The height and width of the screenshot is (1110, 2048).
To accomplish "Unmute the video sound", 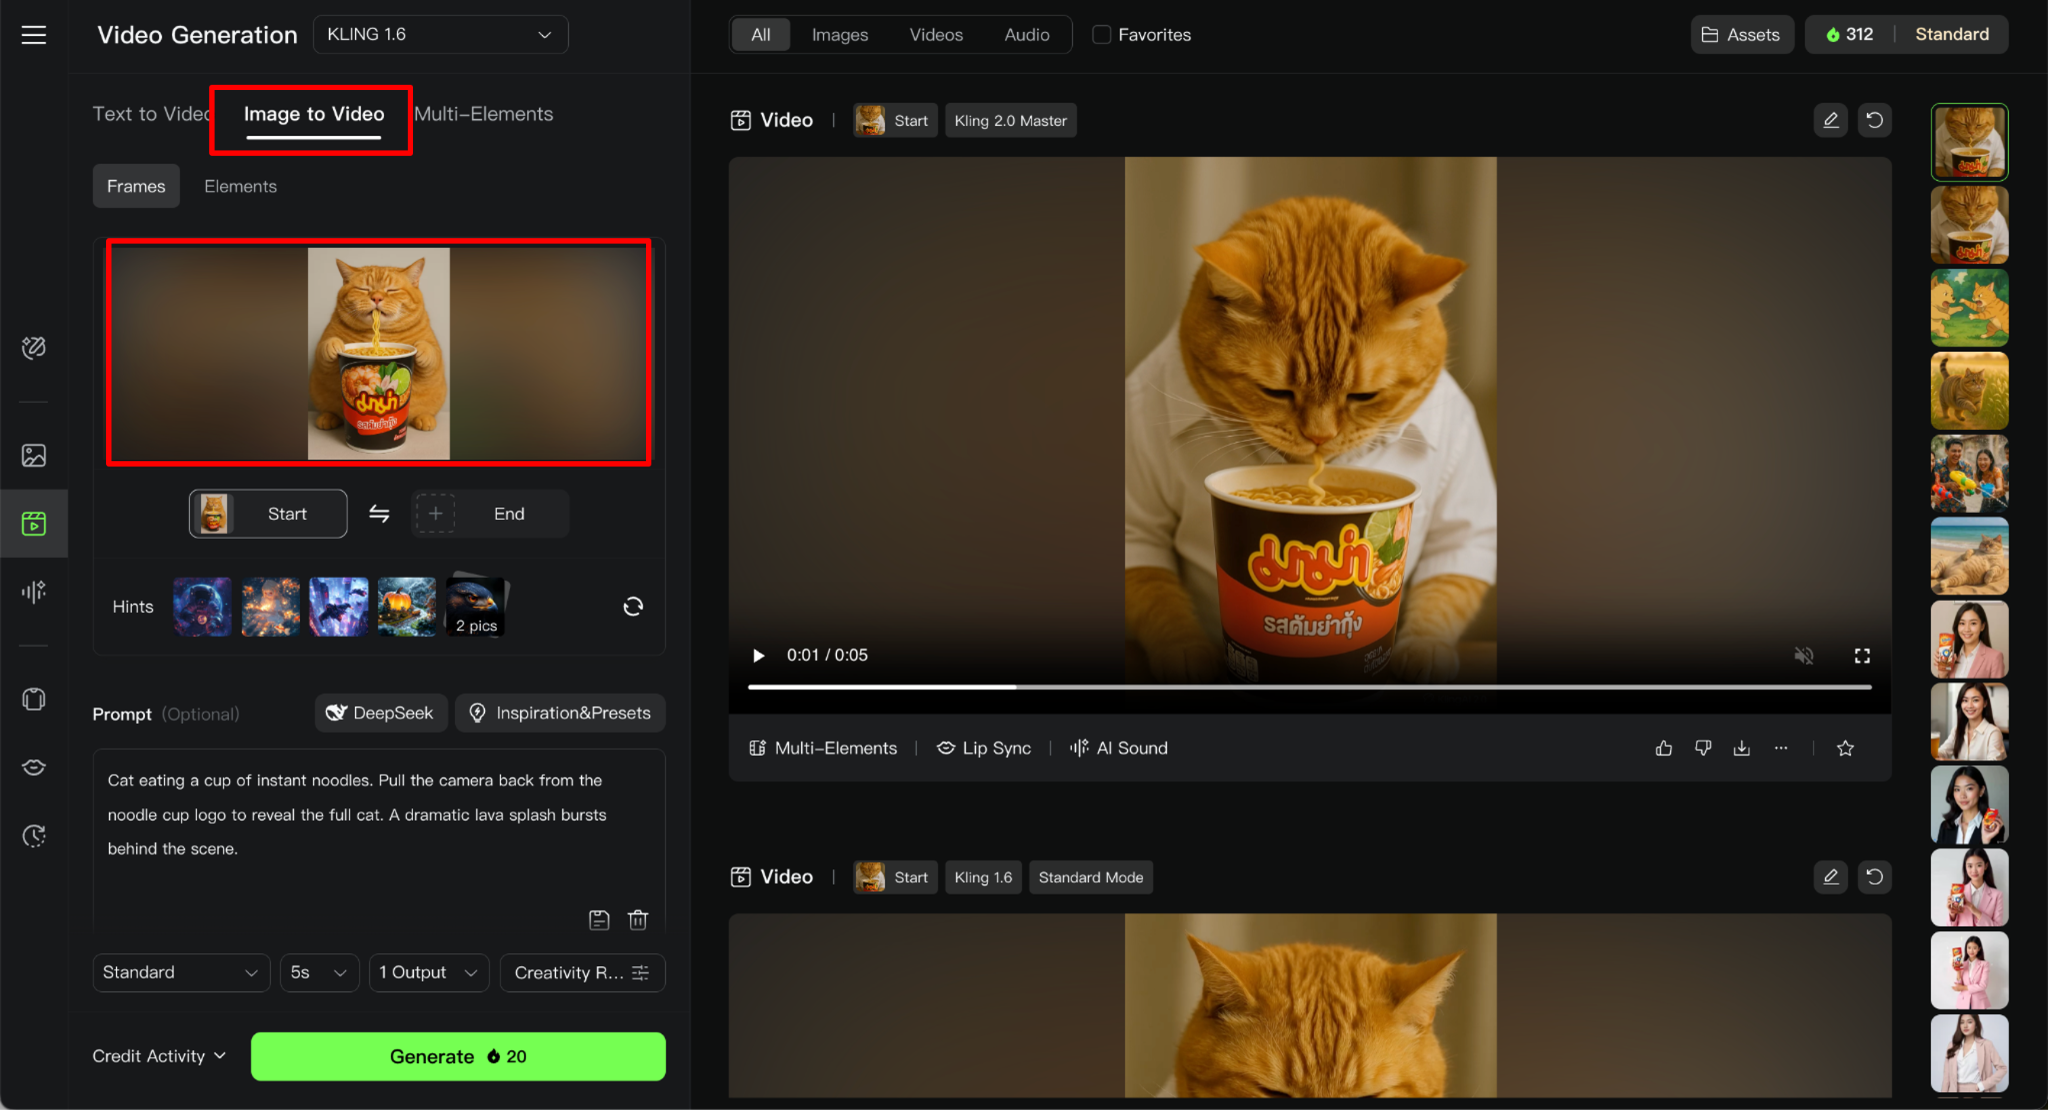I will click(1804, 656).
